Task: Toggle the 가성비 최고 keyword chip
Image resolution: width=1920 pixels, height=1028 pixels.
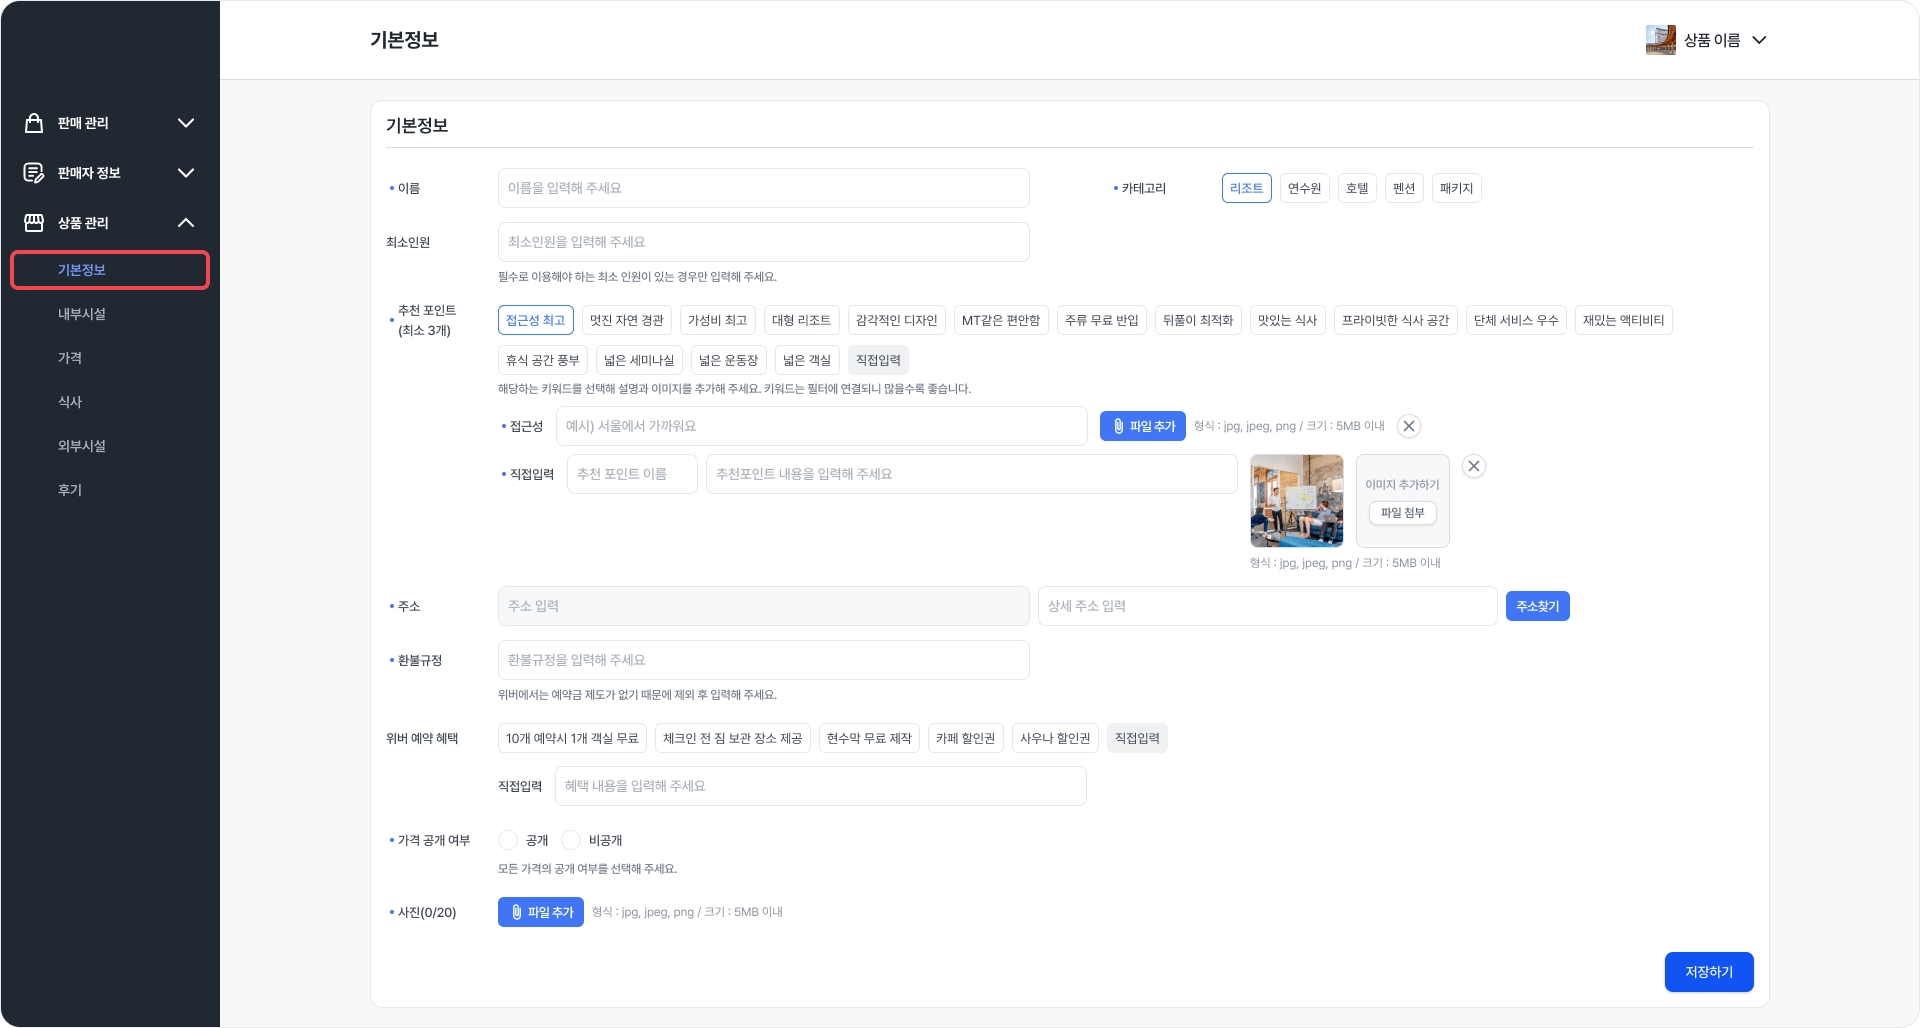Action: pos(718,320)
